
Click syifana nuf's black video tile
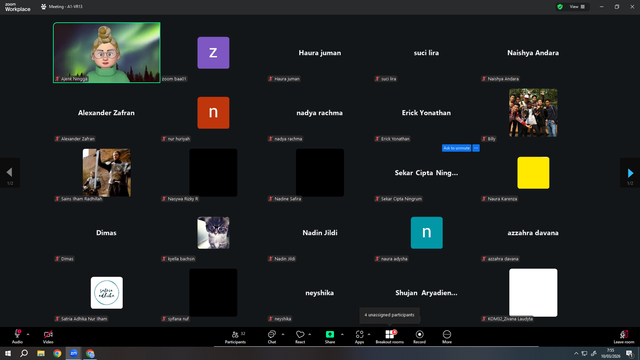(x=213, y=293)
